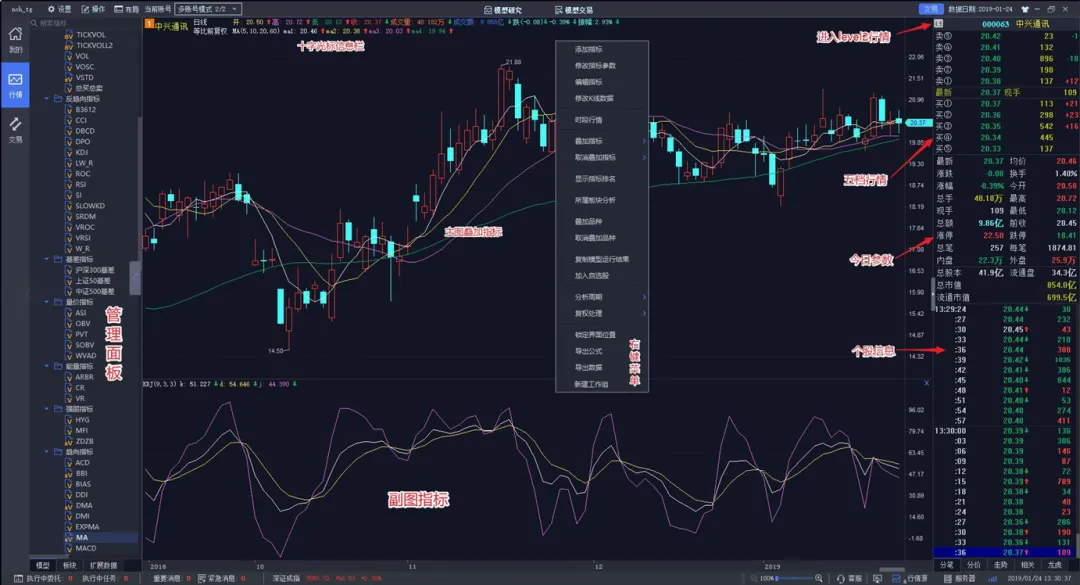Click the search magnifier in indicator panel
This screenshot has height=585, width=1080.
[34, 23]
